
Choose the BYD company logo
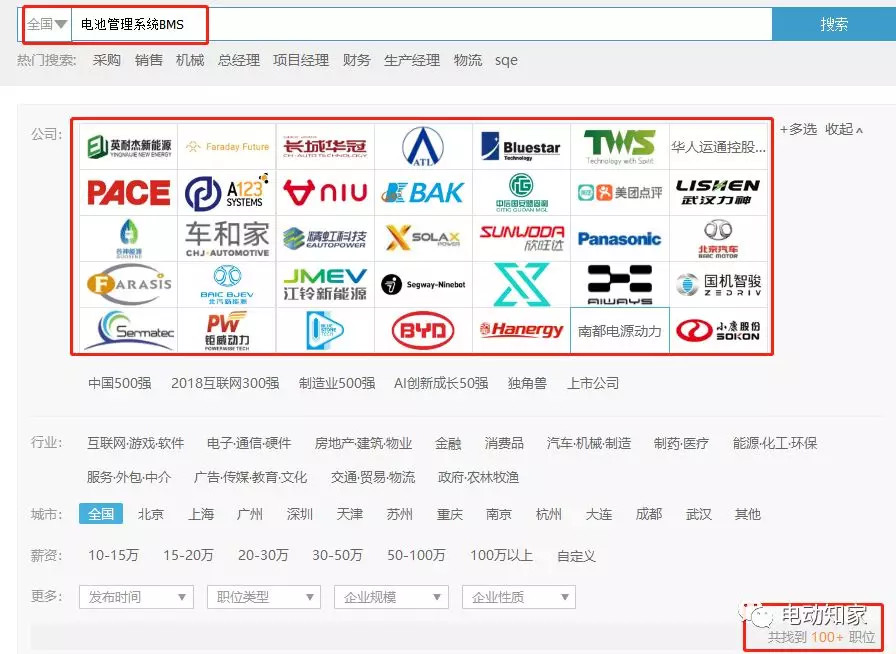coord(423,330)
